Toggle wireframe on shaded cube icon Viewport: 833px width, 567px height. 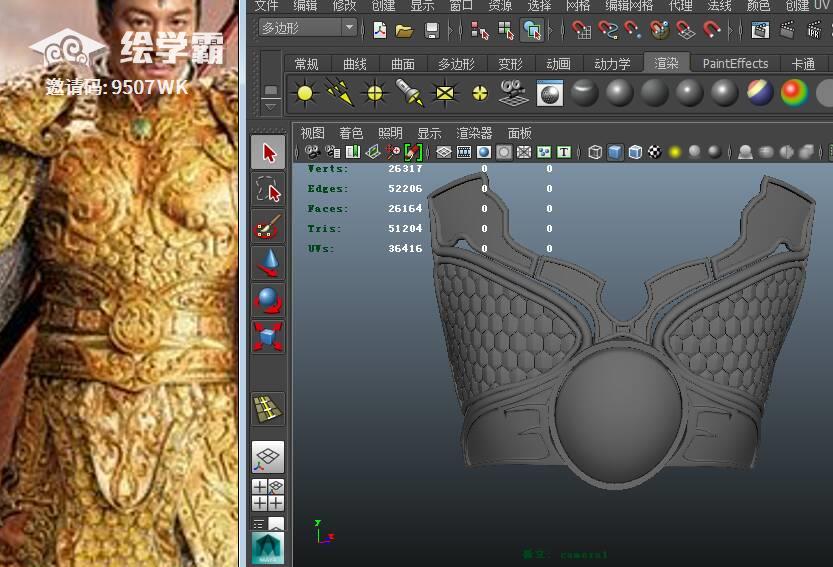635,153
